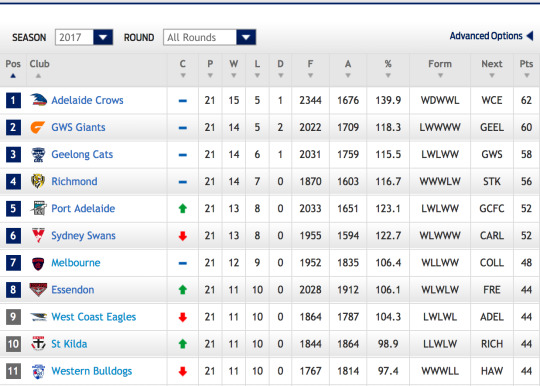Click Western Bulldogs' next opponent HAW
The image size is (540, 386).
point(492,371)
